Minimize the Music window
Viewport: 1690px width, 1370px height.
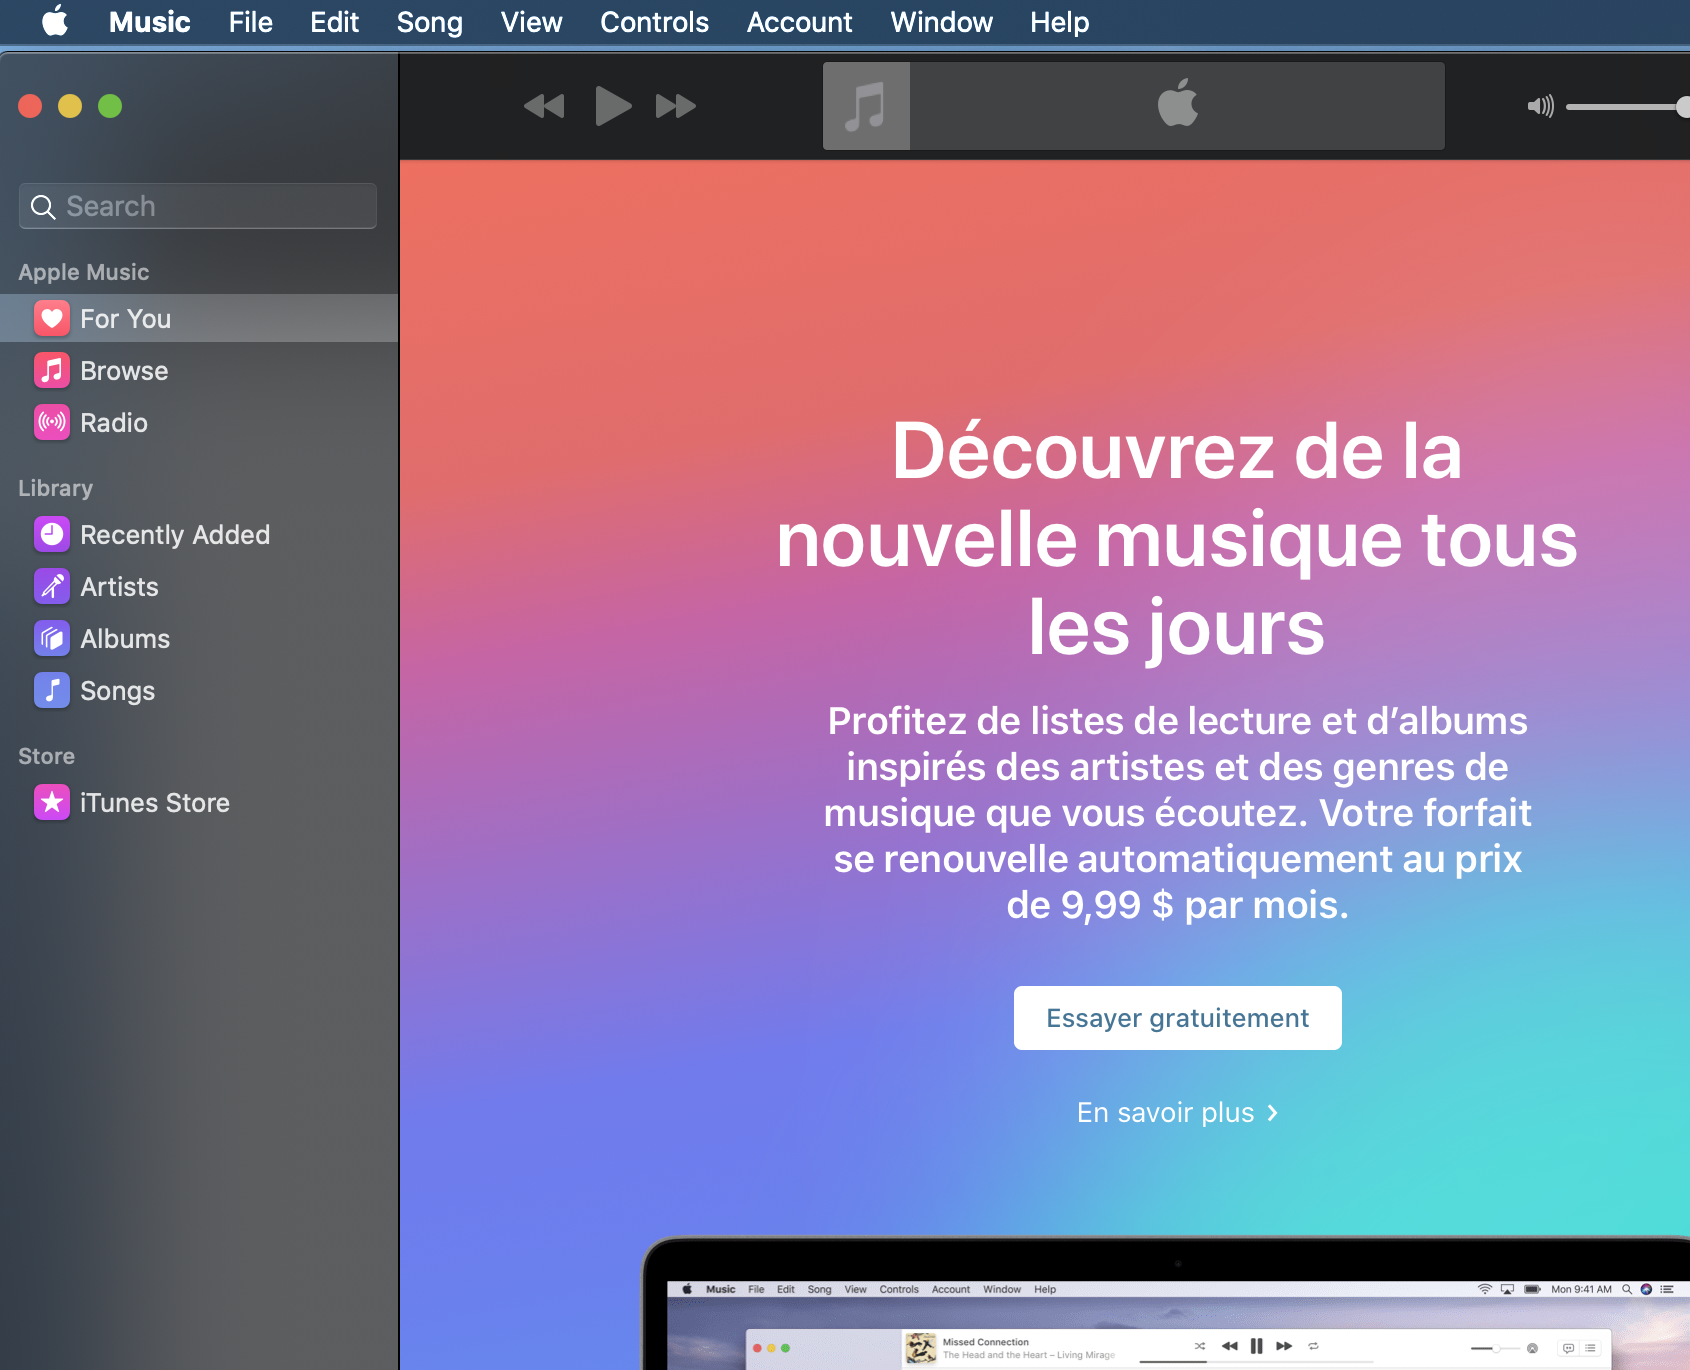(70, 106)
